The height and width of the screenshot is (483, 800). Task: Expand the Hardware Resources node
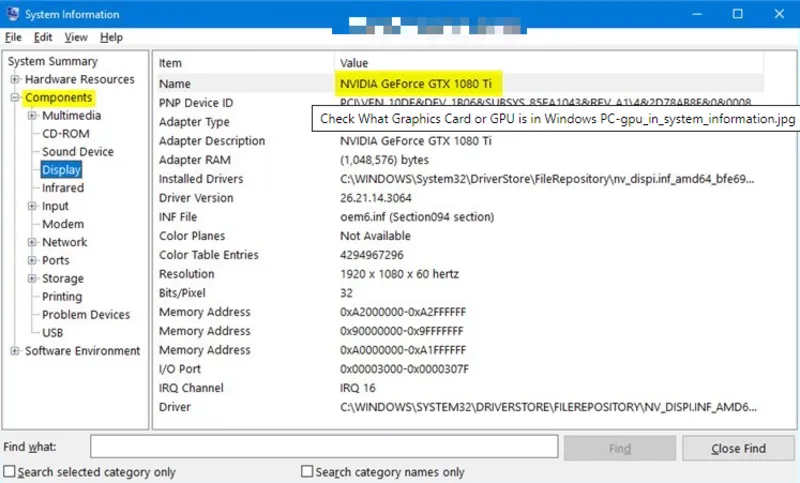pos(15,79)
